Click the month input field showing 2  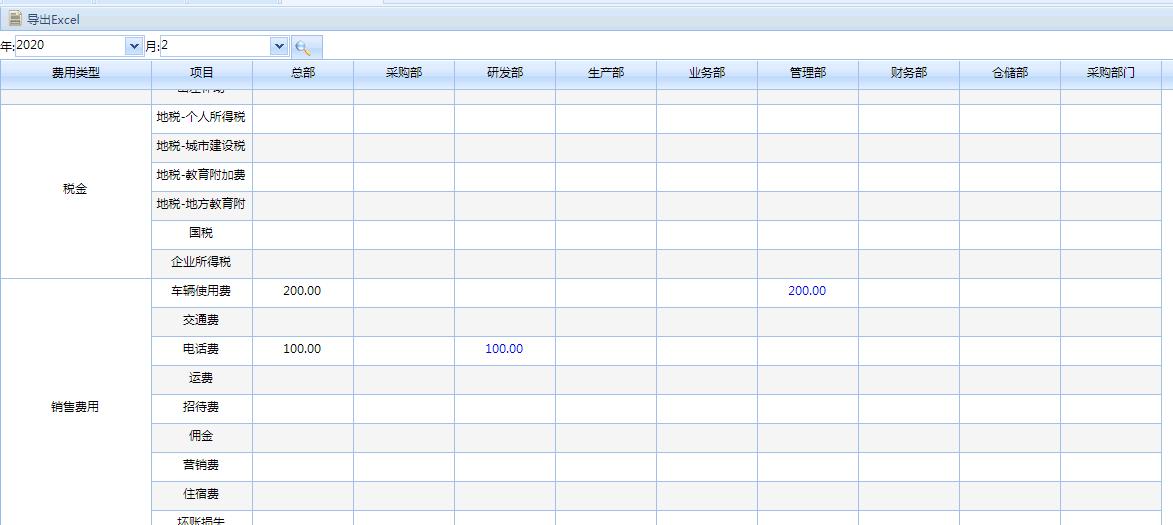click(216, 46)
